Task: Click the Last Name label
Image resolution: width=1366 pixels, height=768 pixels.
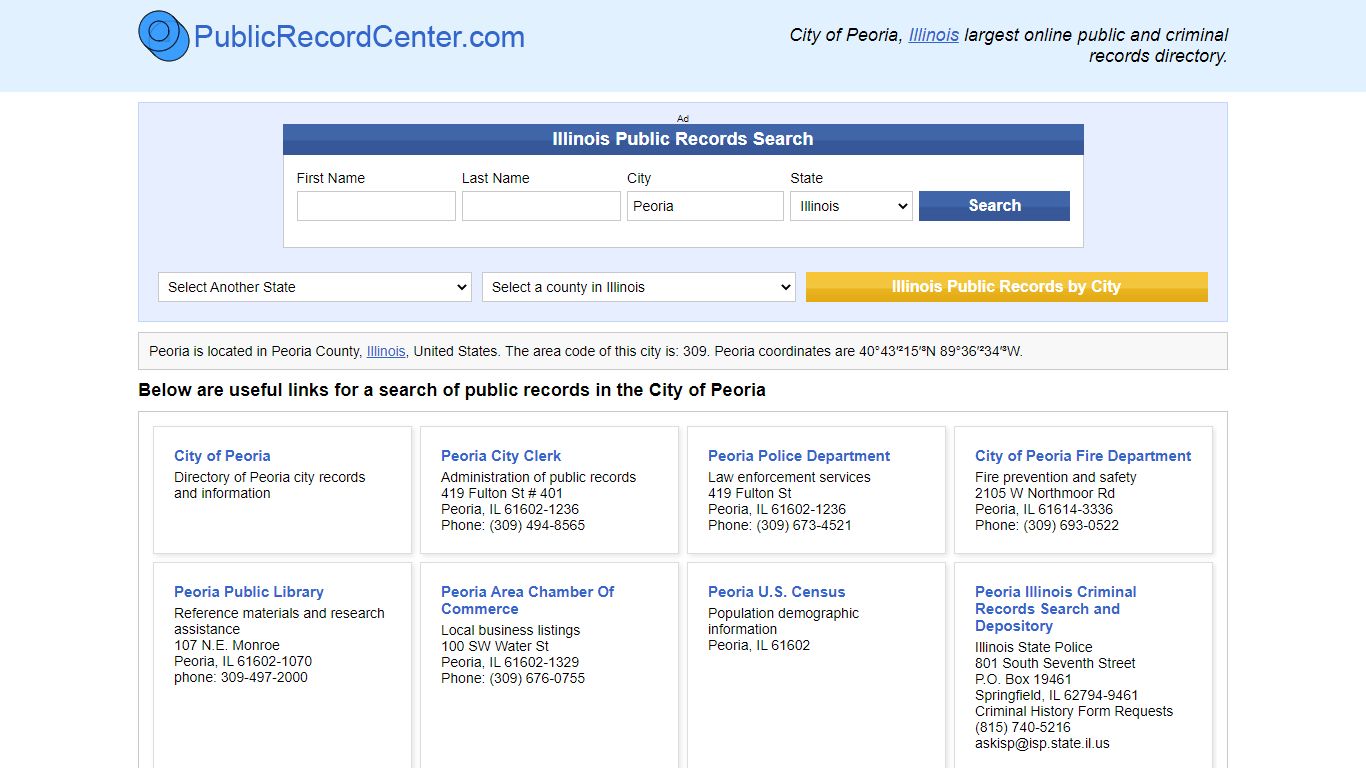Action: click(x=496, y=178)
